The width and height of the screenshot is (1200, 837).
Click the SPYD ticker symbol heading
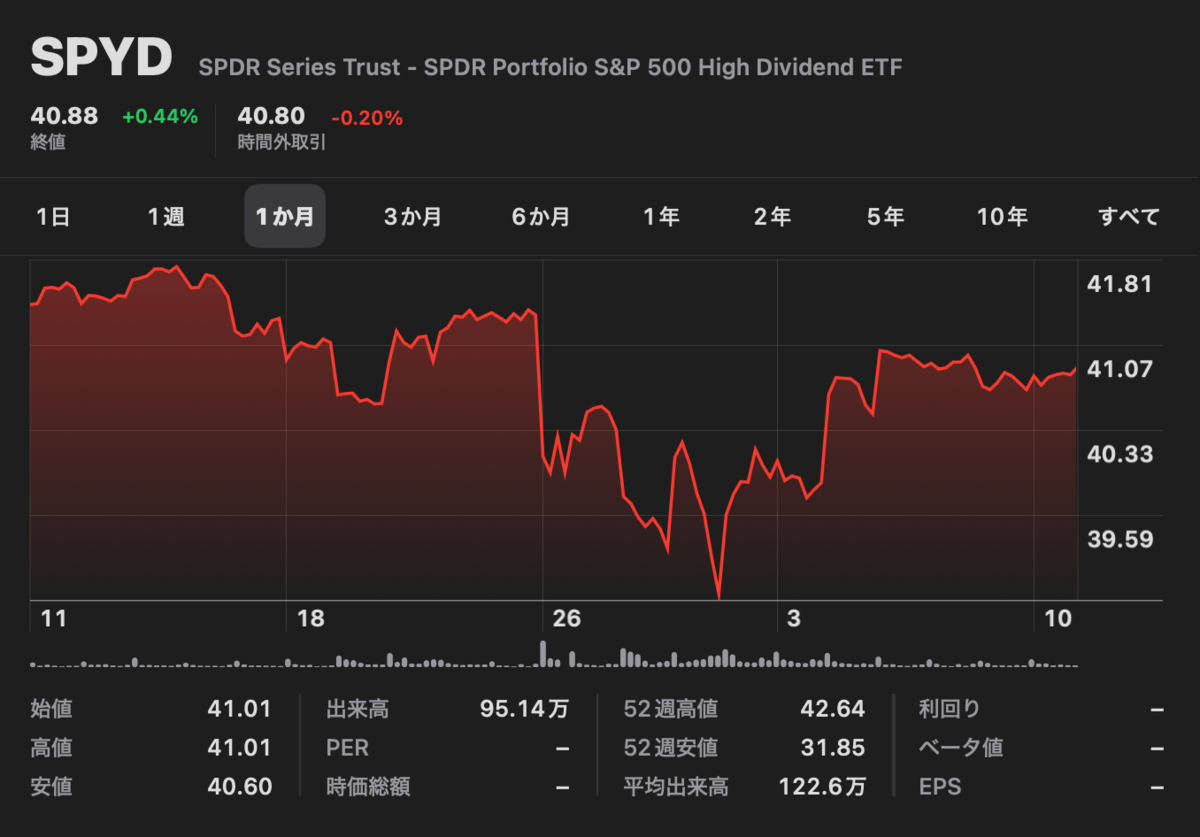coord(102,58)
